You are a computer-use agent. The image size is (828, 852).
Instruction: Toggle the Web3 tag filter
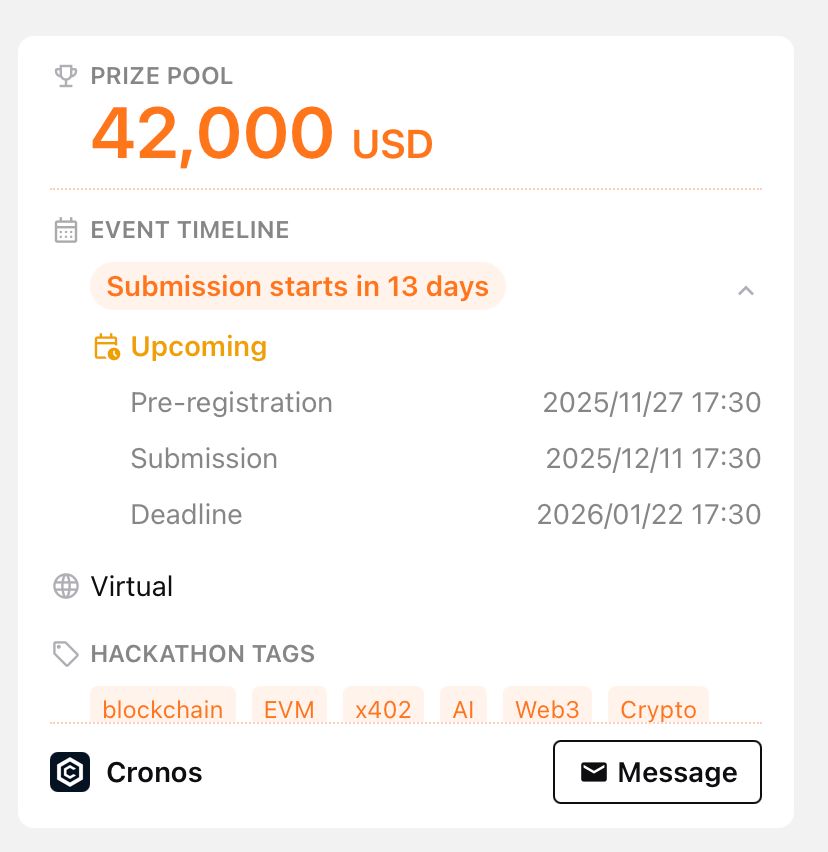pyautogui.click(x=547, y=709)
